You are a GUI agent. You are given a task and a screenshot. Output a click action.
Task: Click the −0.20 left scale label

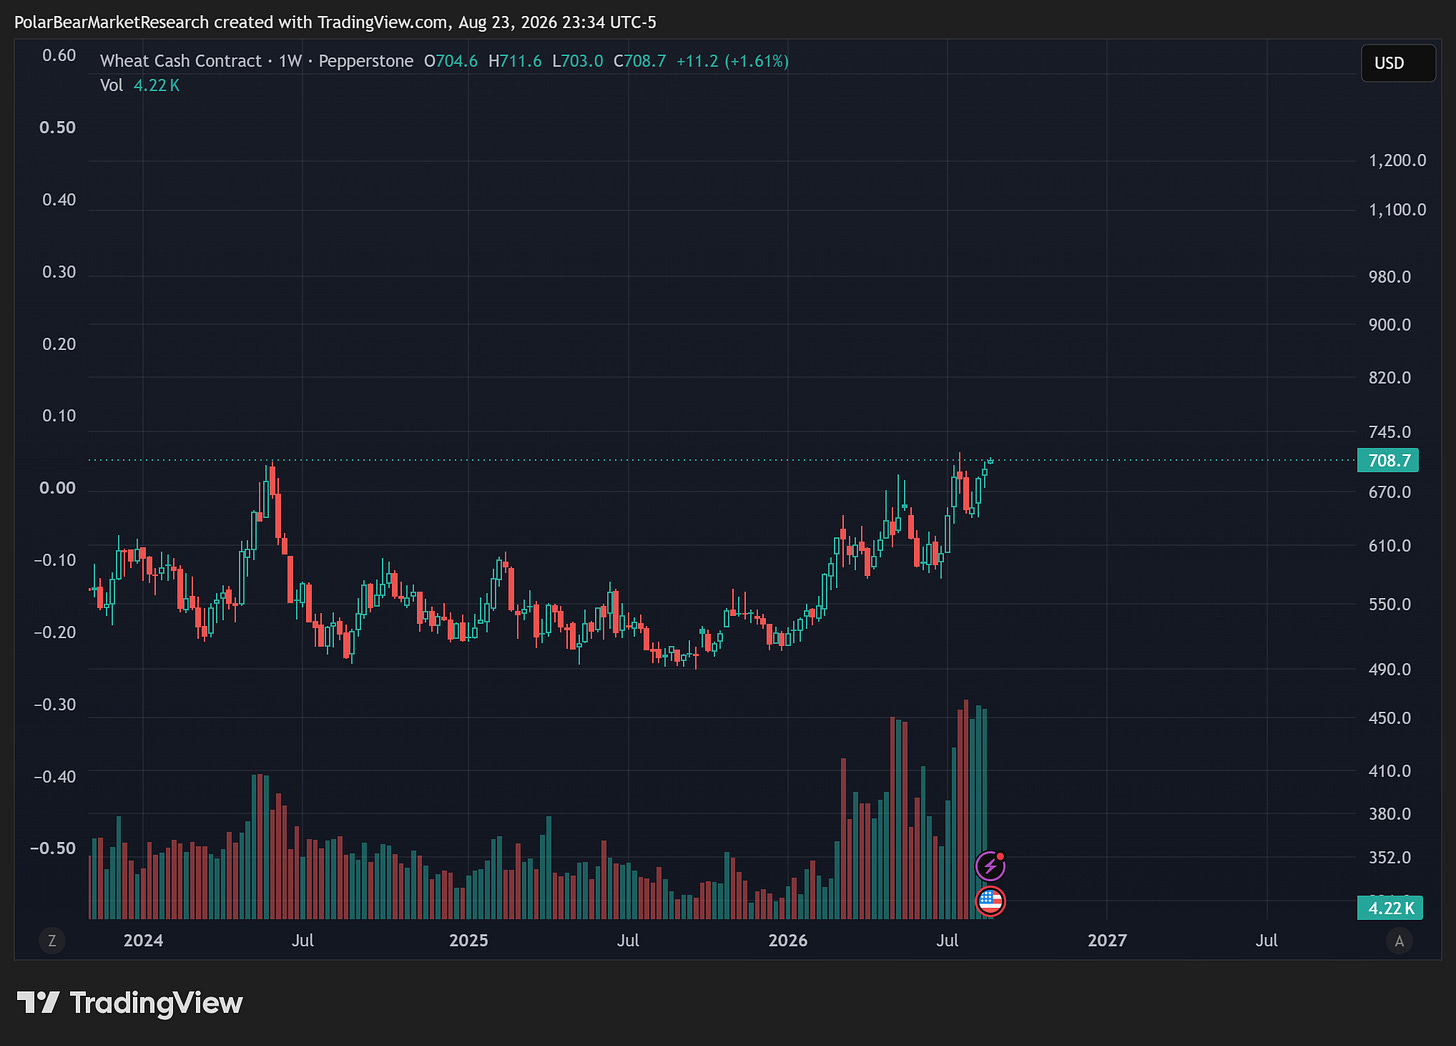pos(55,631)
